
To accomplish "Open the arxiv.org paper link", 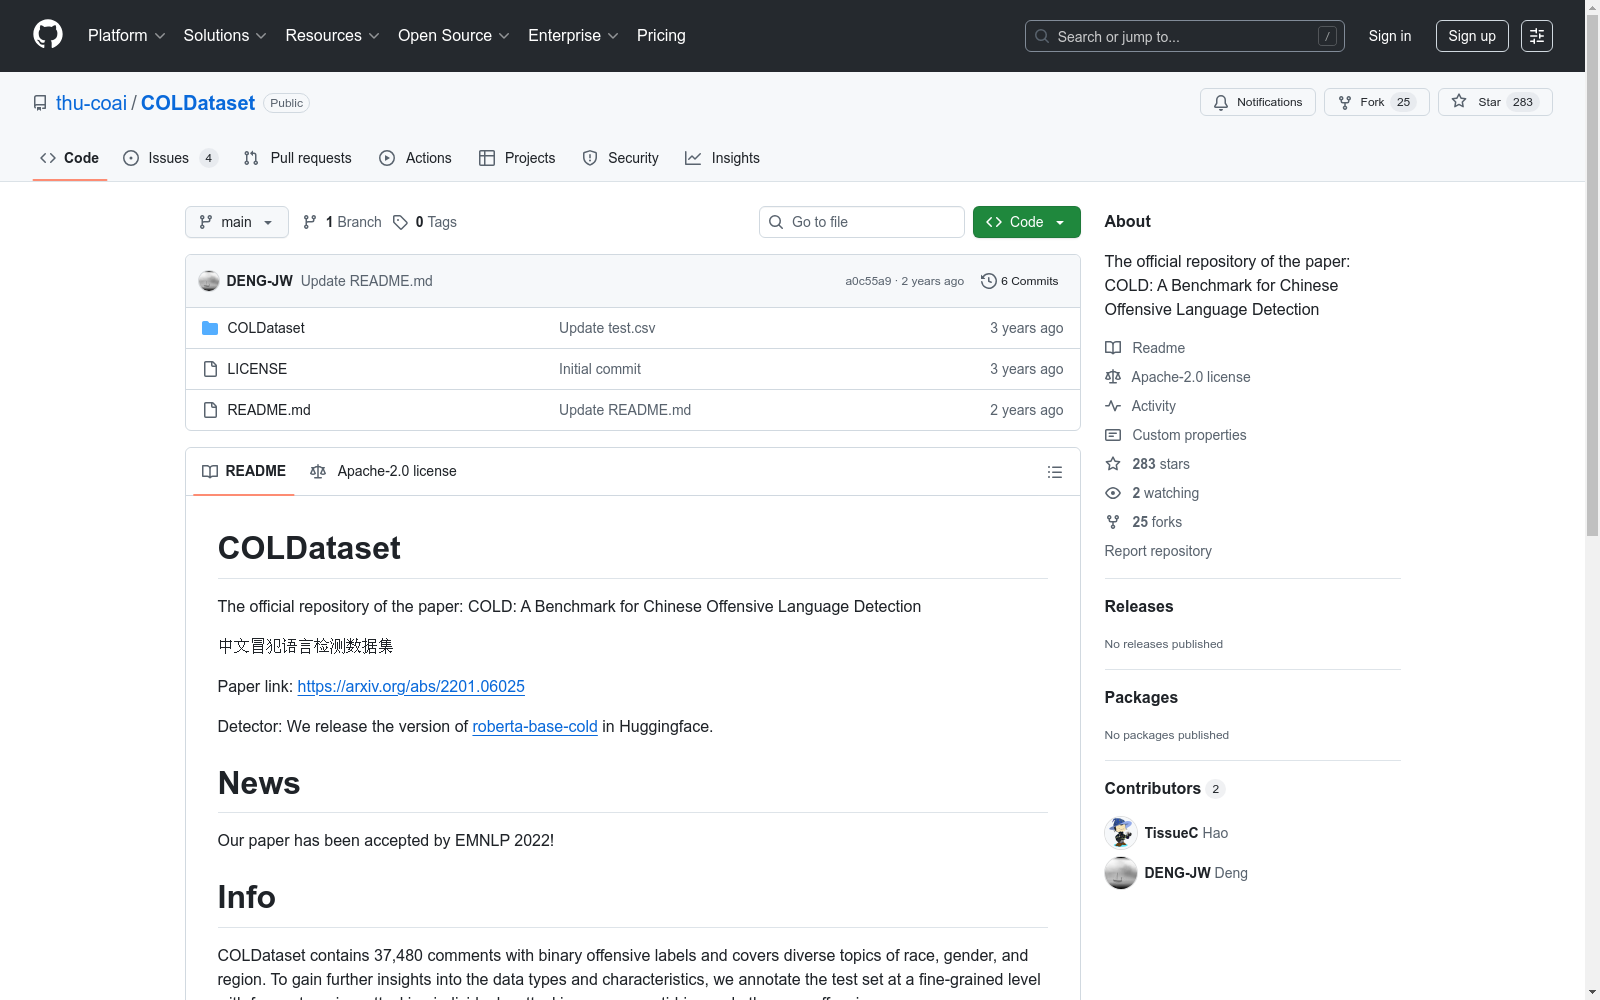I will point(411,686).
